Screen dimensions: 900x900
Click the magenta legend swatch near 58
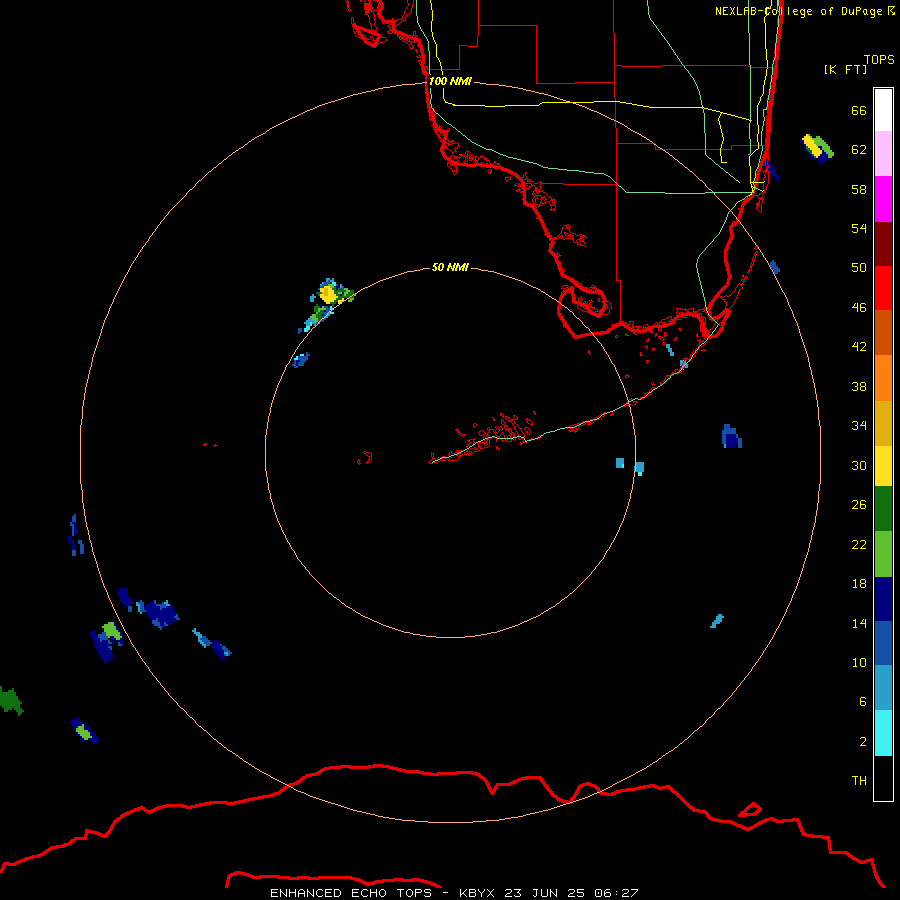pos(883,199)
